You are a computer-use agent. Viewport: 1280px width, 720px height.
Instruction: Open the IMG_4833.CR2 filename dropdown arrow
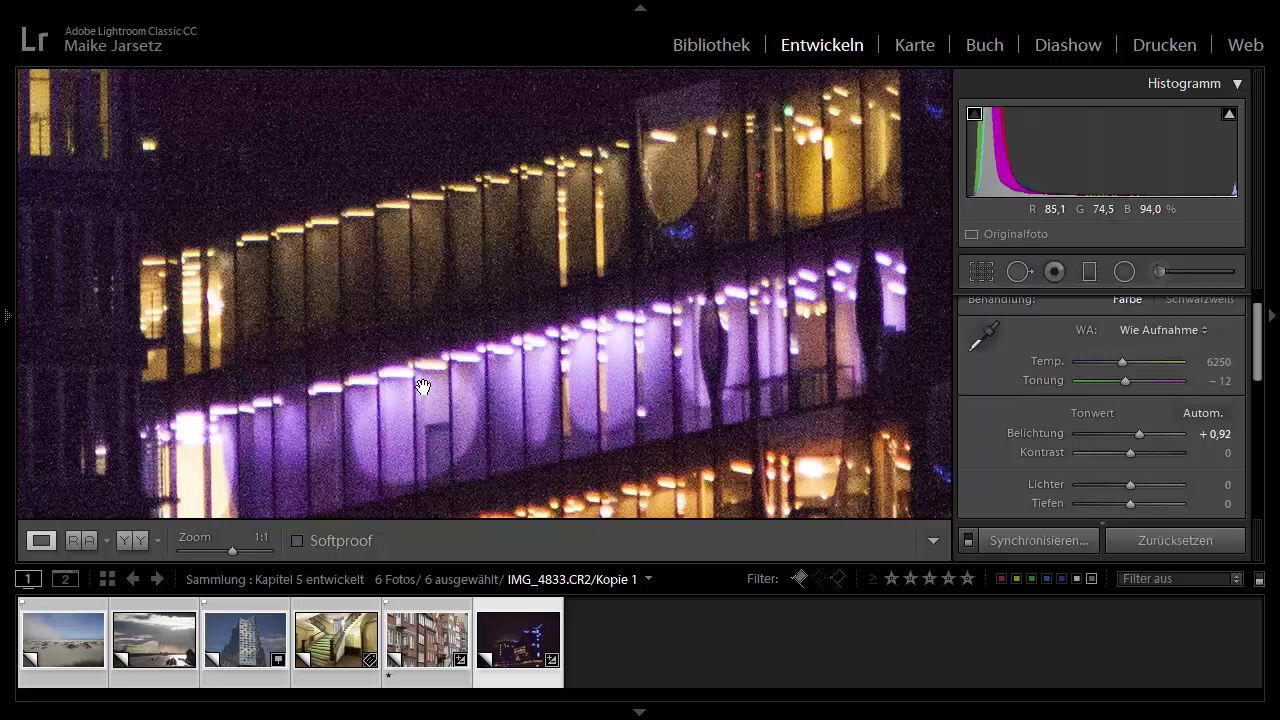click(648, 579)
